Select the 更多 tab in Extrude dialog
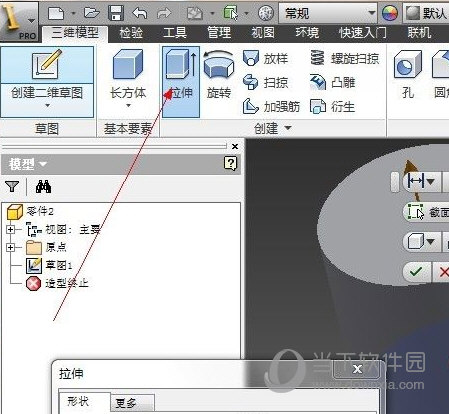 tap(132, 403)
